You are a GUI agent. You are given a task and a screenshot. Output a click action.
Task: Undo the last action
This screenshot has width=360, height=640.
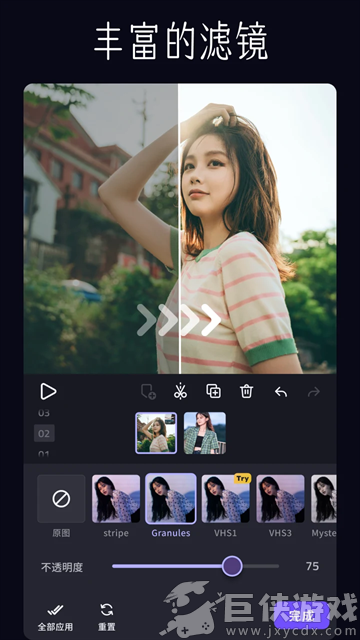pos(280,392)
